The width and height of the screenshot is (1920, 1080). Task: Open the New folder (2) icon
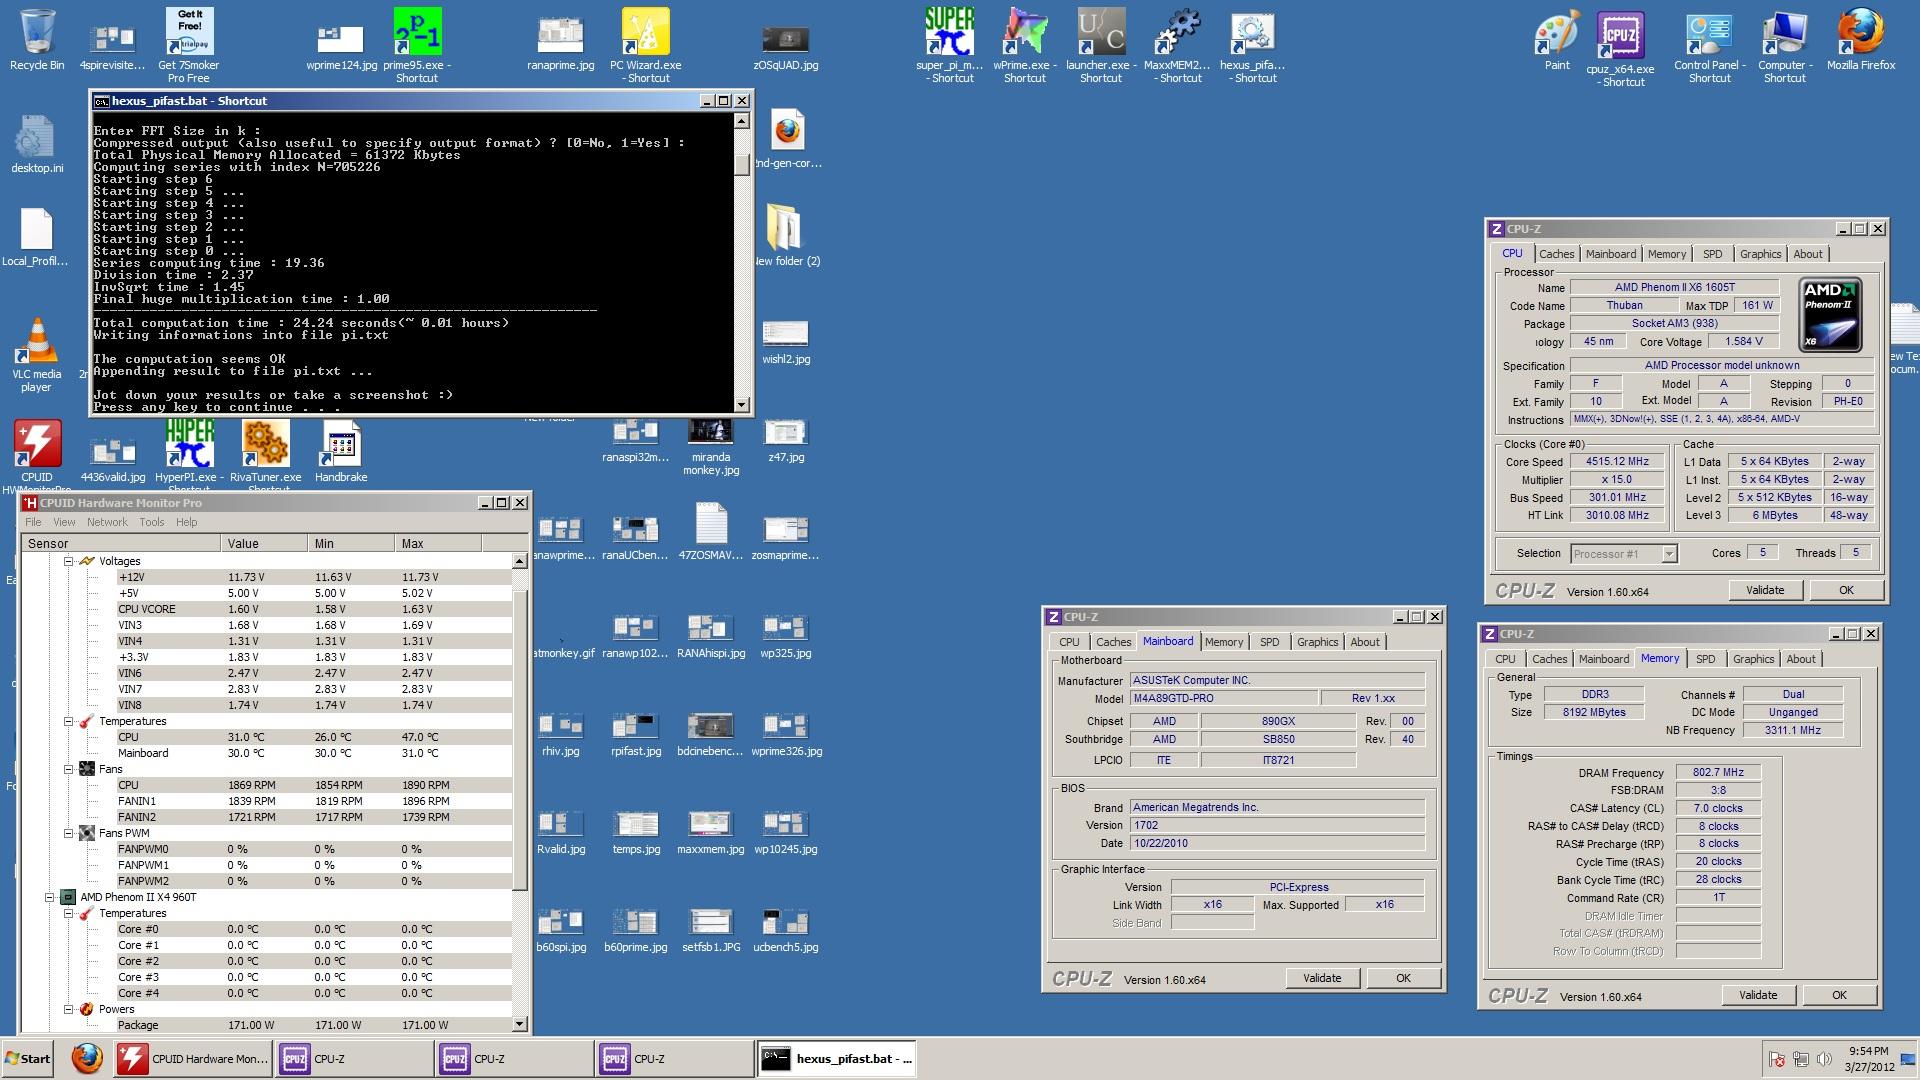click(786, 236)
